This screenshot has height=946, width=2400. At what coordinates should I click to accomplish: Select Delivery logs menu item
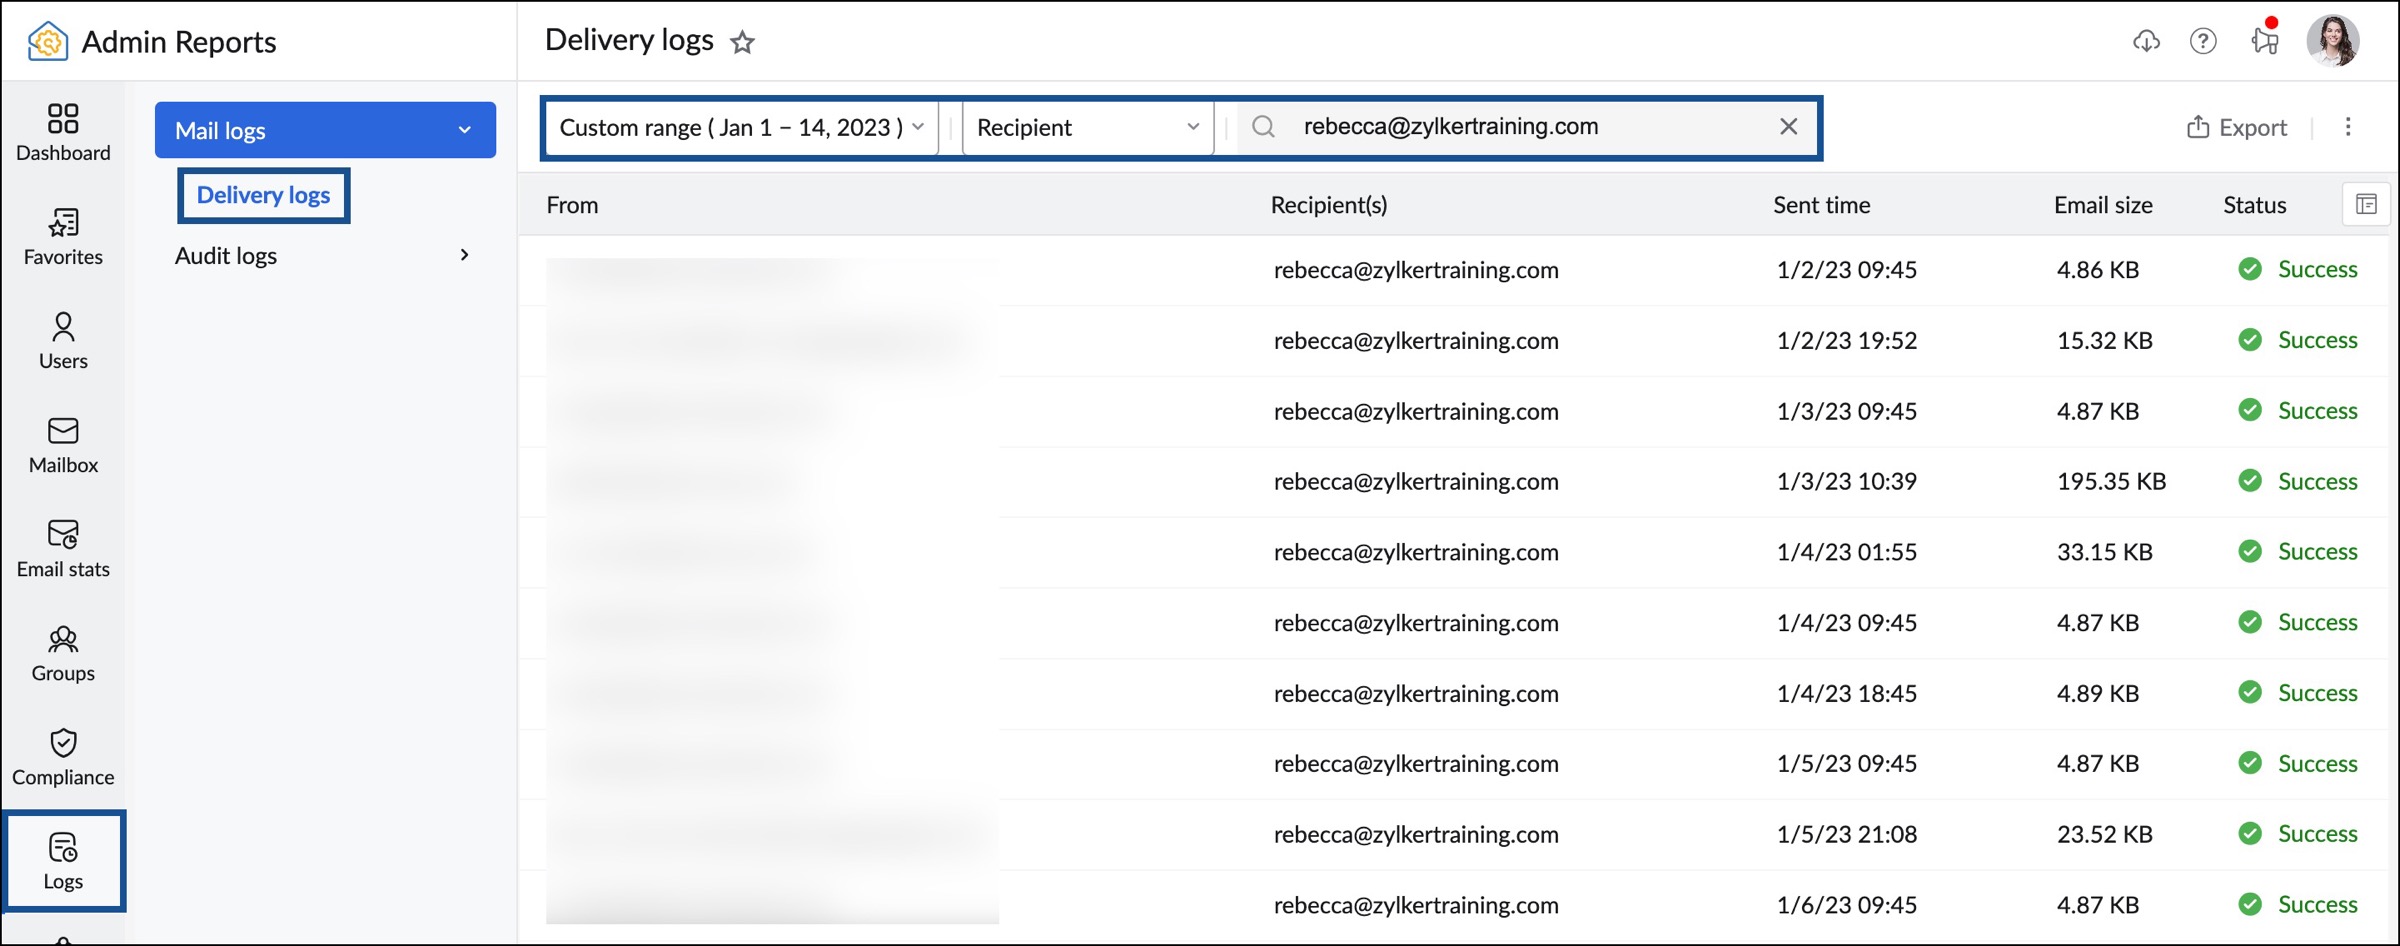[263, 195]
